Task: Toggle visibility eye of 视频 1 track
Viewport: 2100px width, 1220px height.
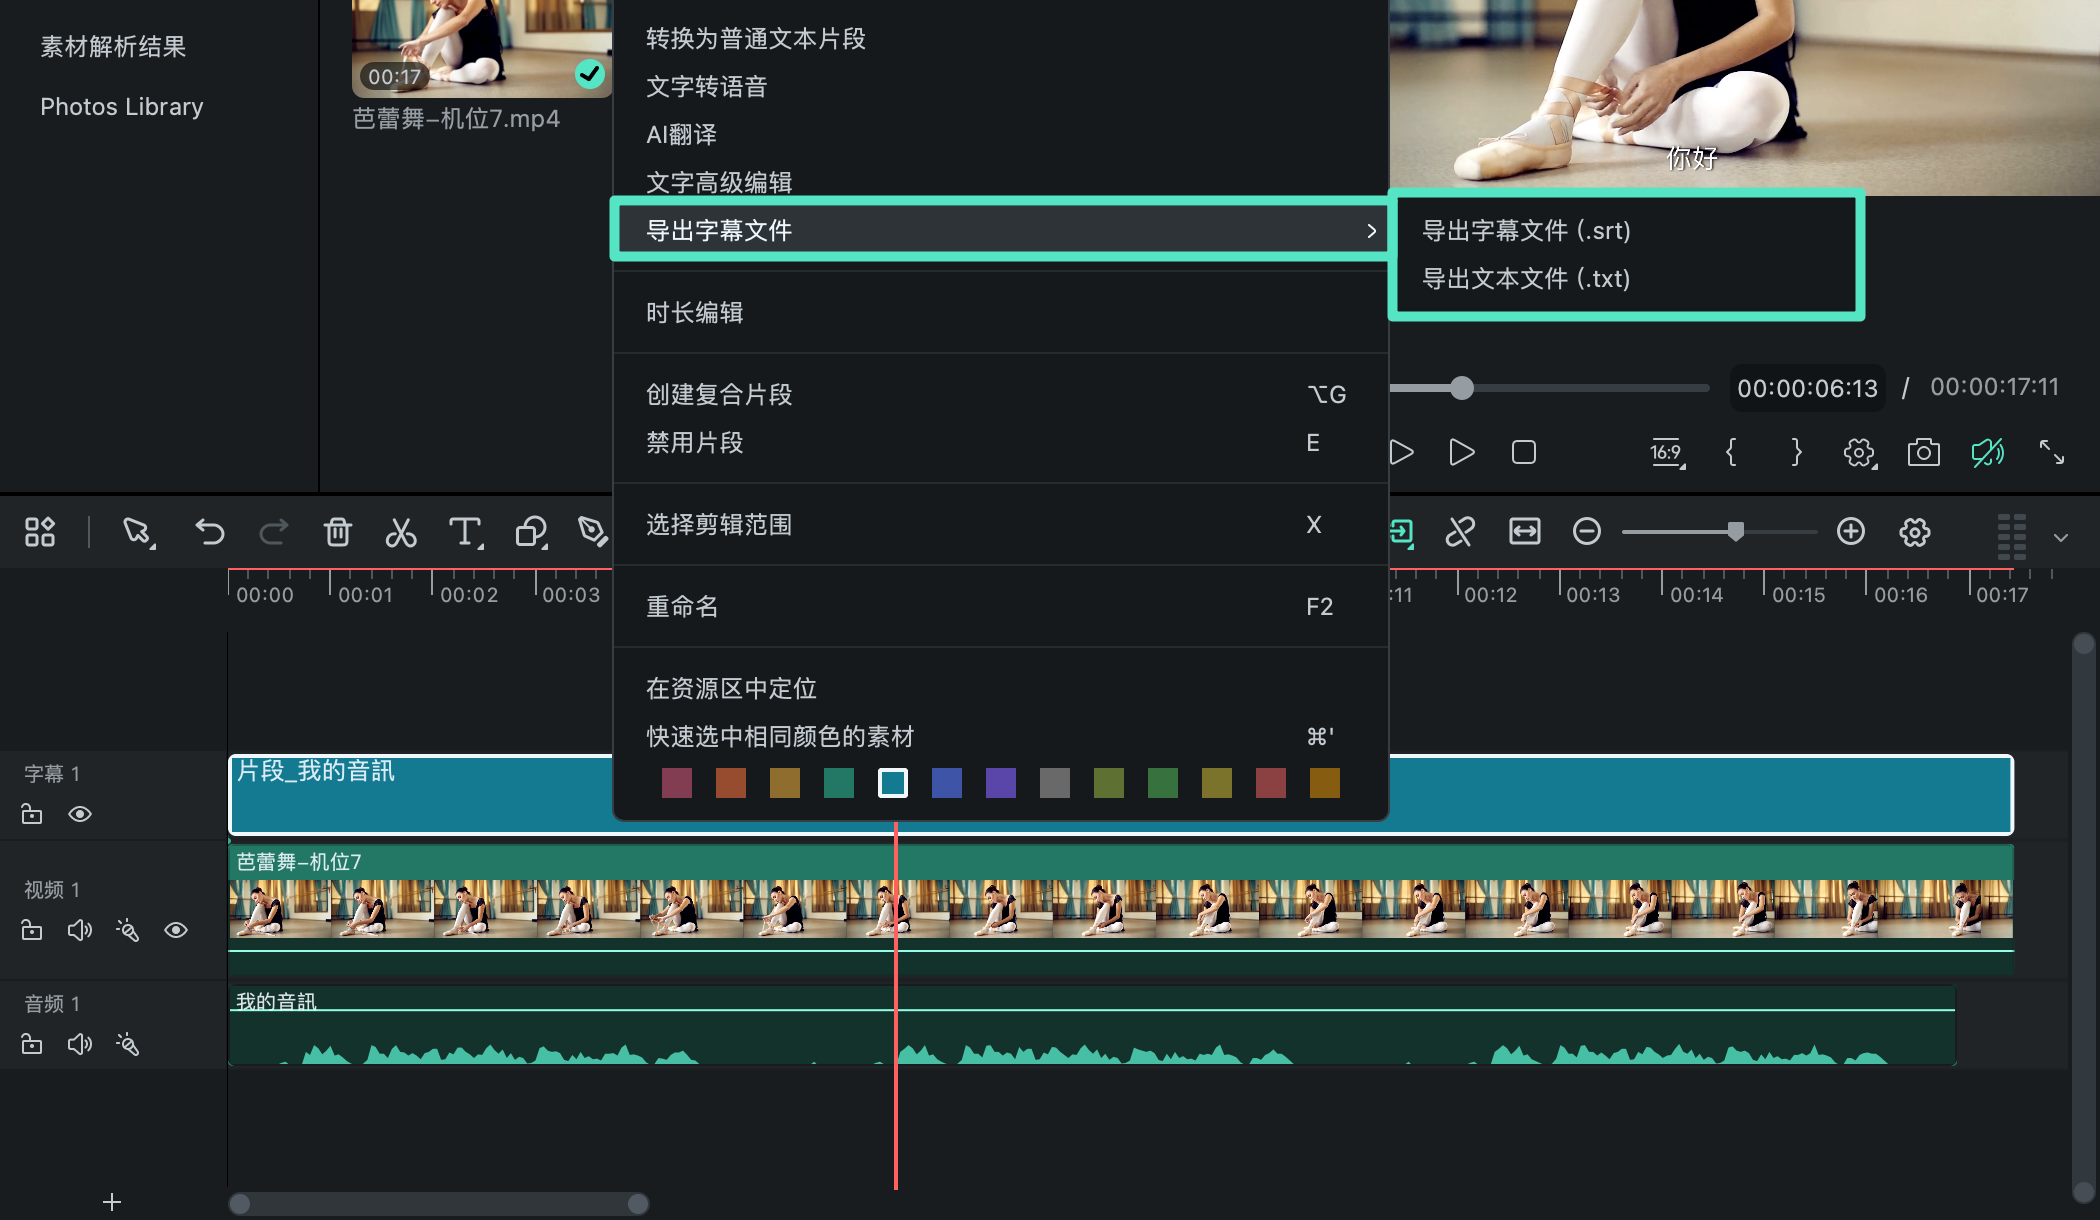Action: [176, 930]
